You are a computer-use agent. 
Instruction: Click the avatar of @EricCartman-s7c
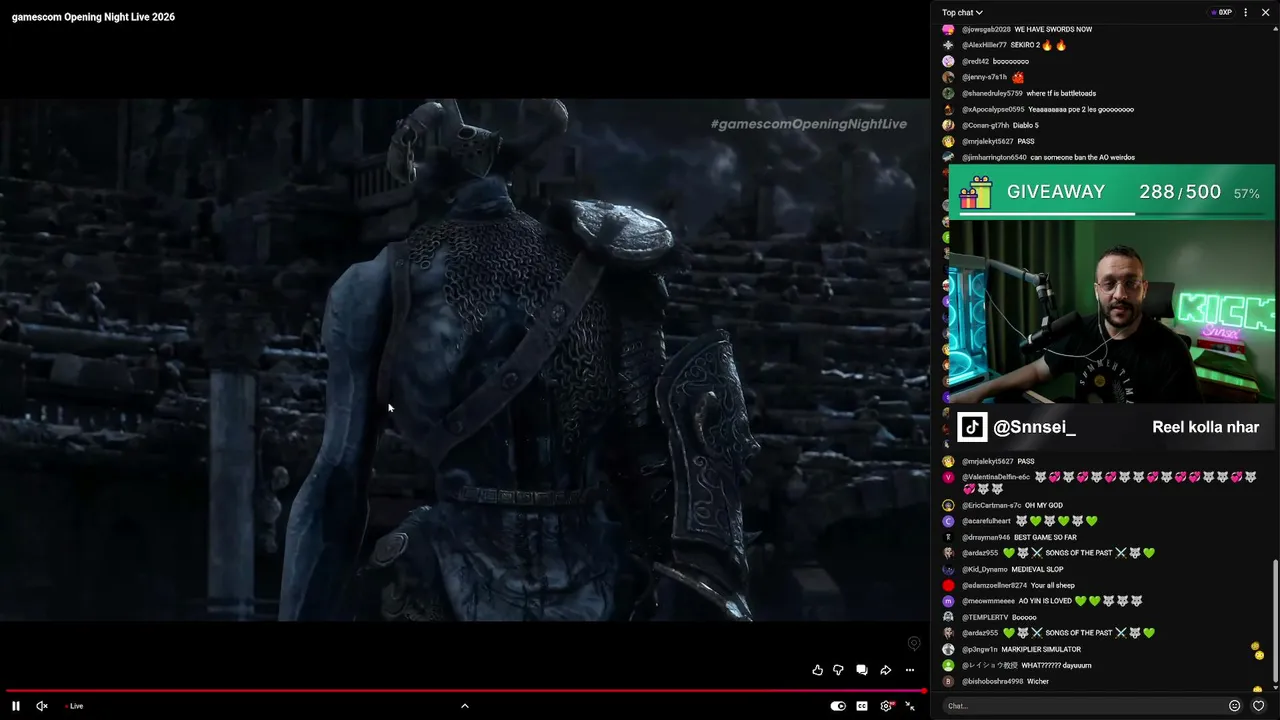pos(948,505)
